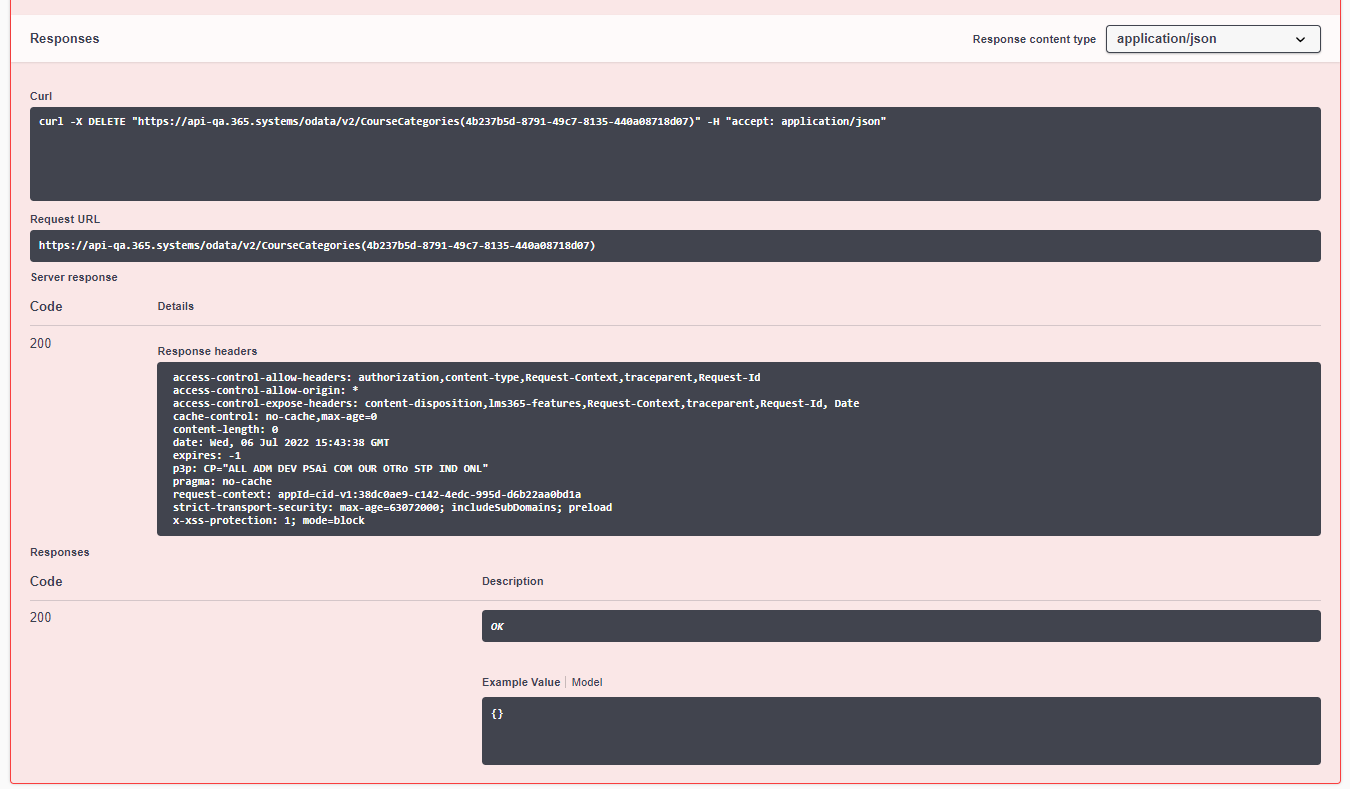Switch to the Model tab
Image resolution: width=1350 pixels, height=789 pixels.
click(587, 682)
